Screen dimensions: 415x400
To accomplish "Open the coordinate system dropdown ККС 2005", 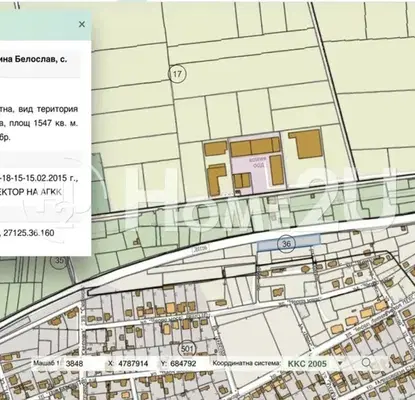I will click(315, 364).
